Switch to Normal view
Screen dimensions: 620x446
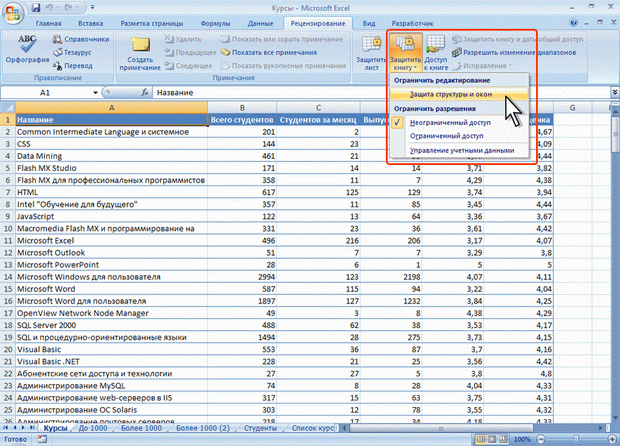481,439
